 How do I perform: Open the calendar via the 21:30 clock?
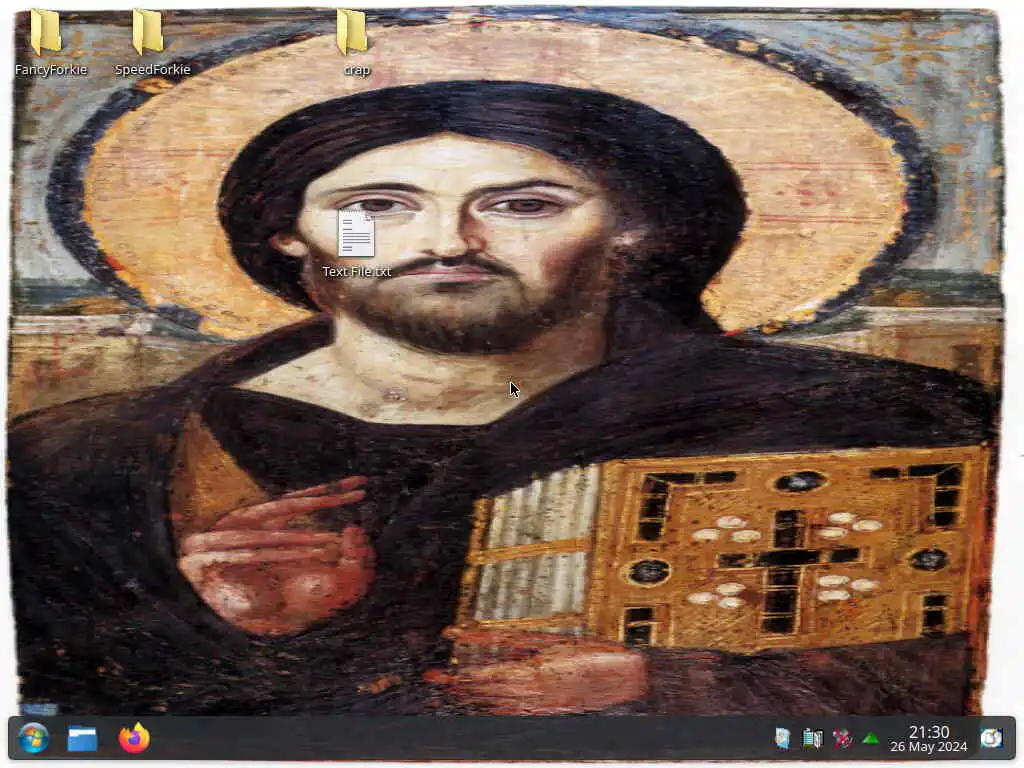[x=929, y=739]
